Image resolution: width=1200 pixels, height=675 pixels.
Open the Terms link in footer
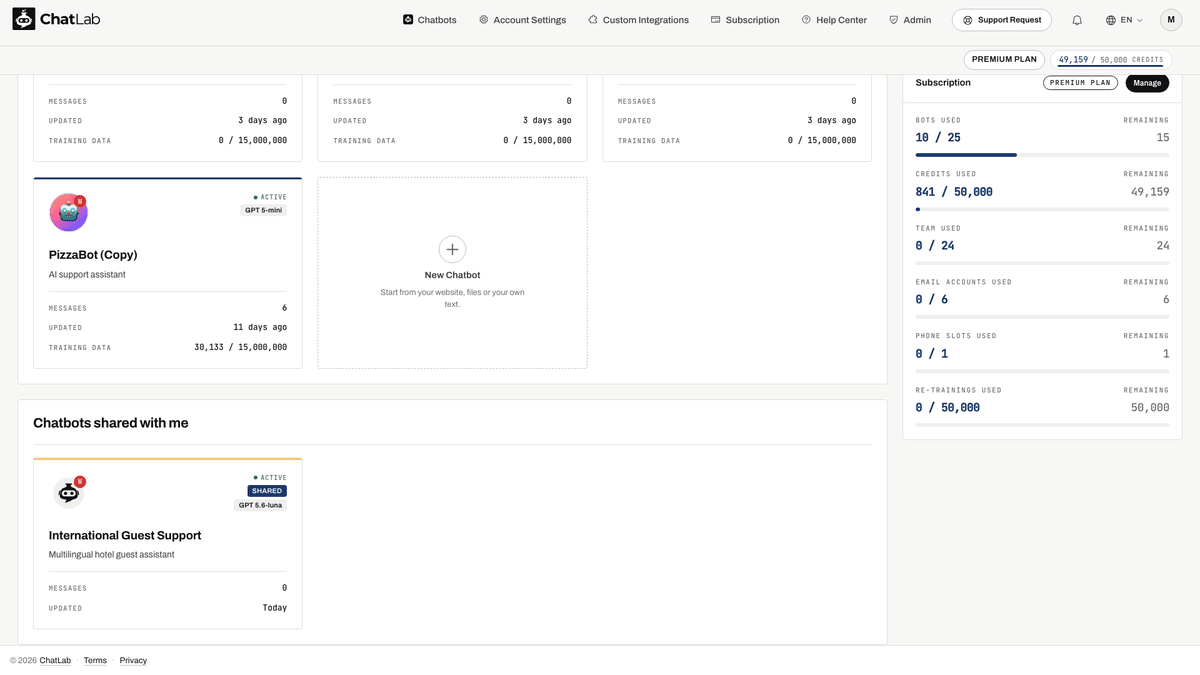tap(95, 660)
